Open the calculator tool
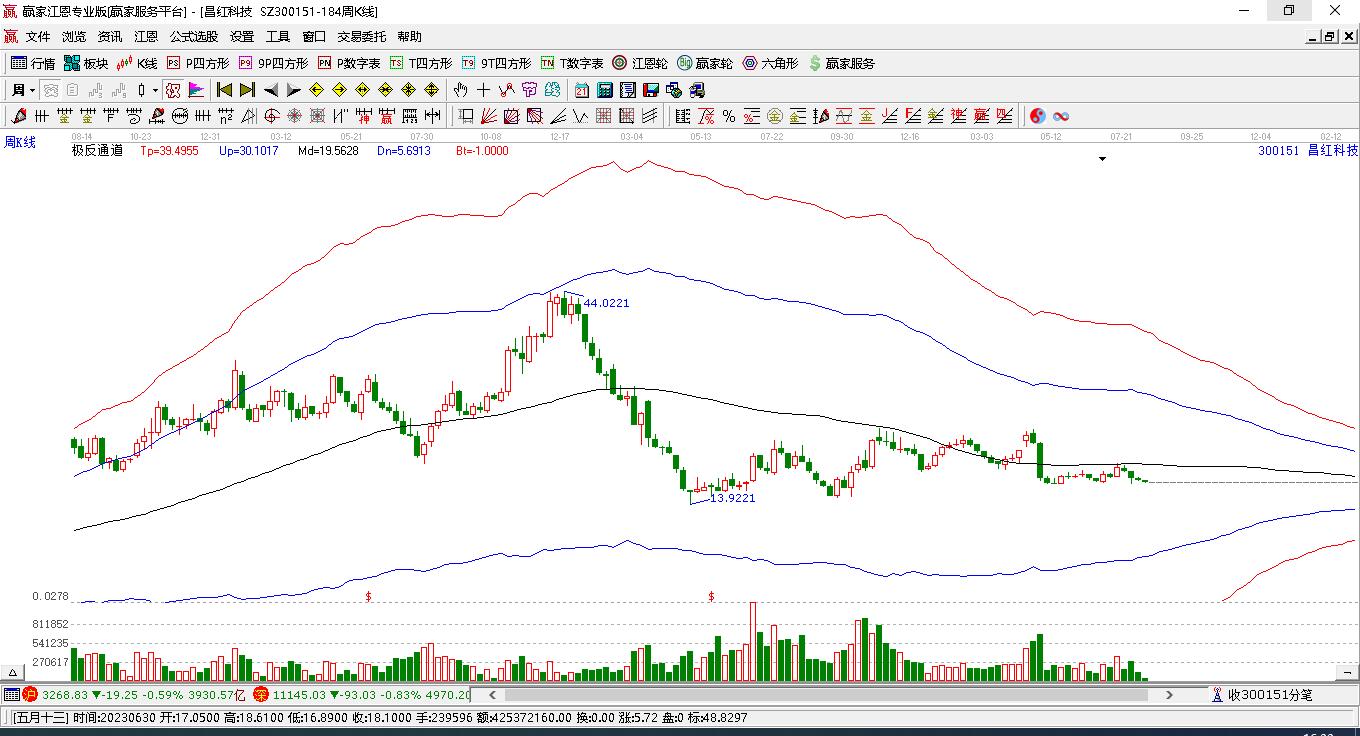Screen dimensions: 1360x736 (x=604, y=90)
